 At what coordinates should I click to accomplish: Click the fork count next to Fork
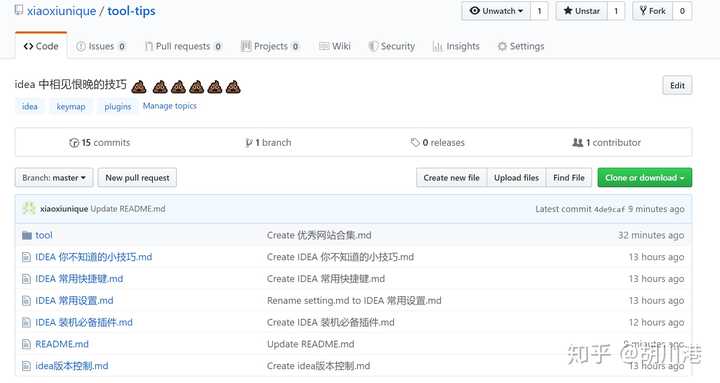tap(682, 11)
